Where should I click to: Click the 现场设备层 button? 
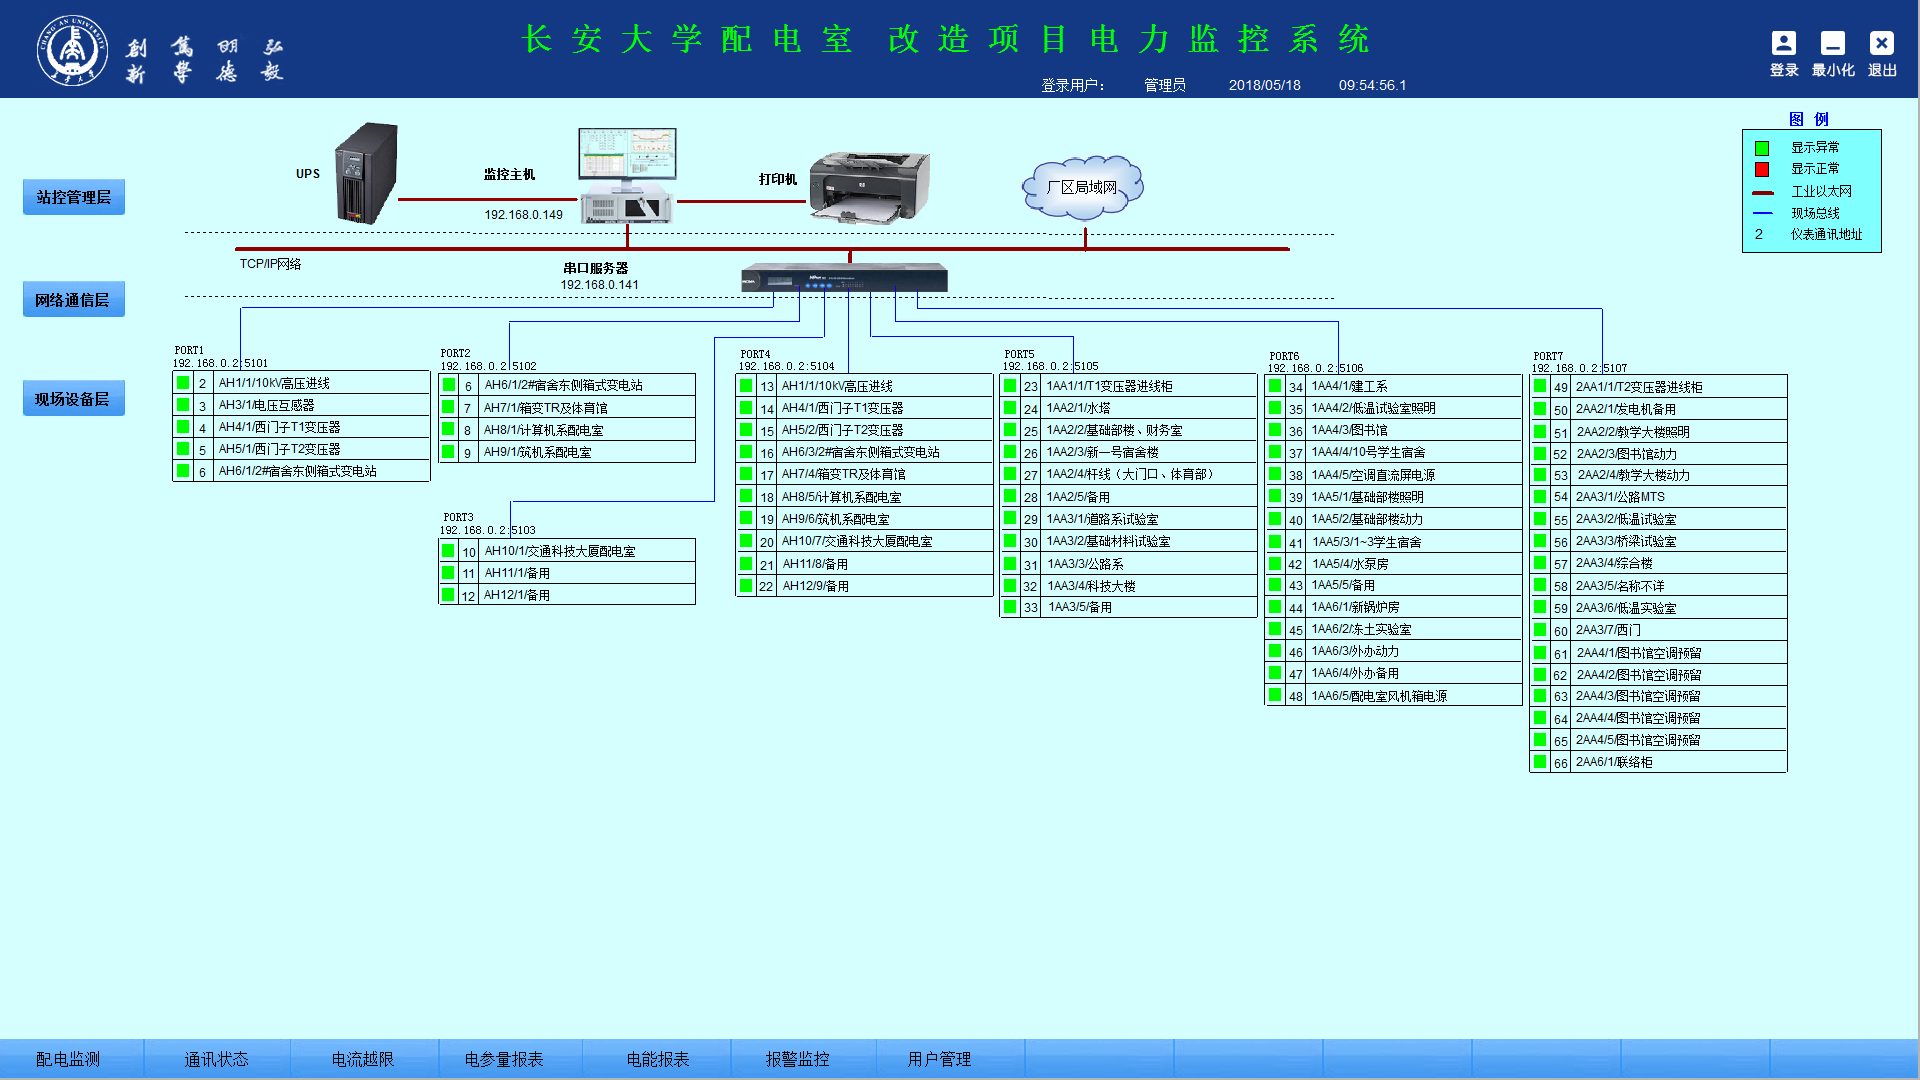[74, 399]
